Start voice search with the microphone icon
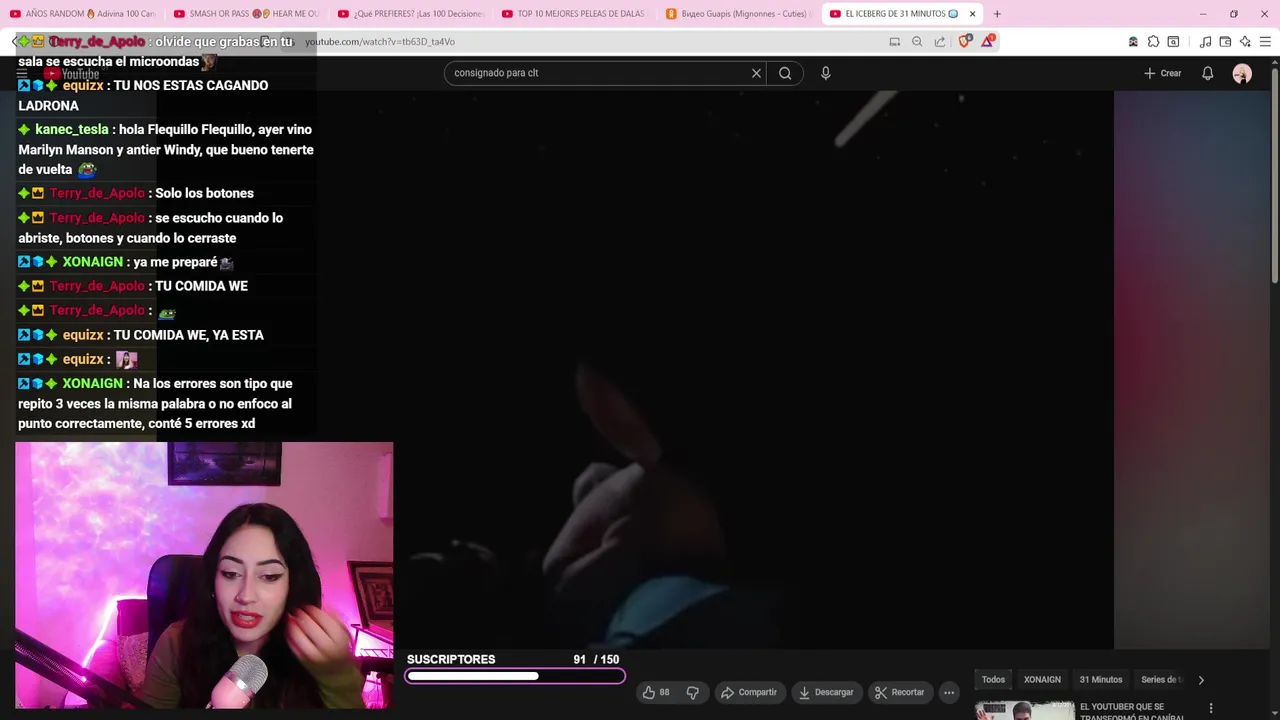Image resolution: width=1280 pixels, height=720 pixels. pos(826,73)
